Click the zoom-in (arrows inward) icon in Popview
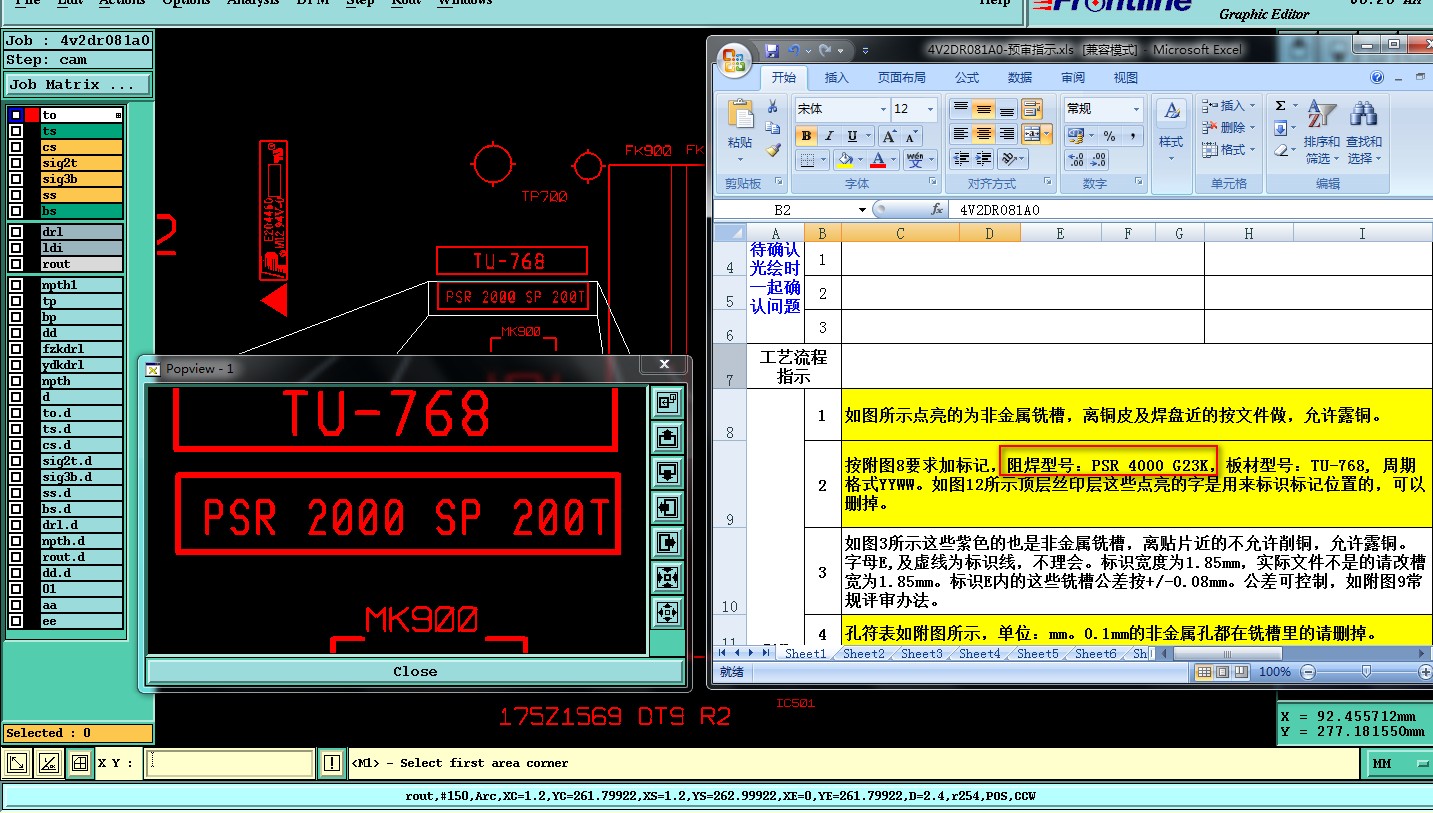This screenshot has width=1433, height=813. pyautogui.click(x=667, y=577)
